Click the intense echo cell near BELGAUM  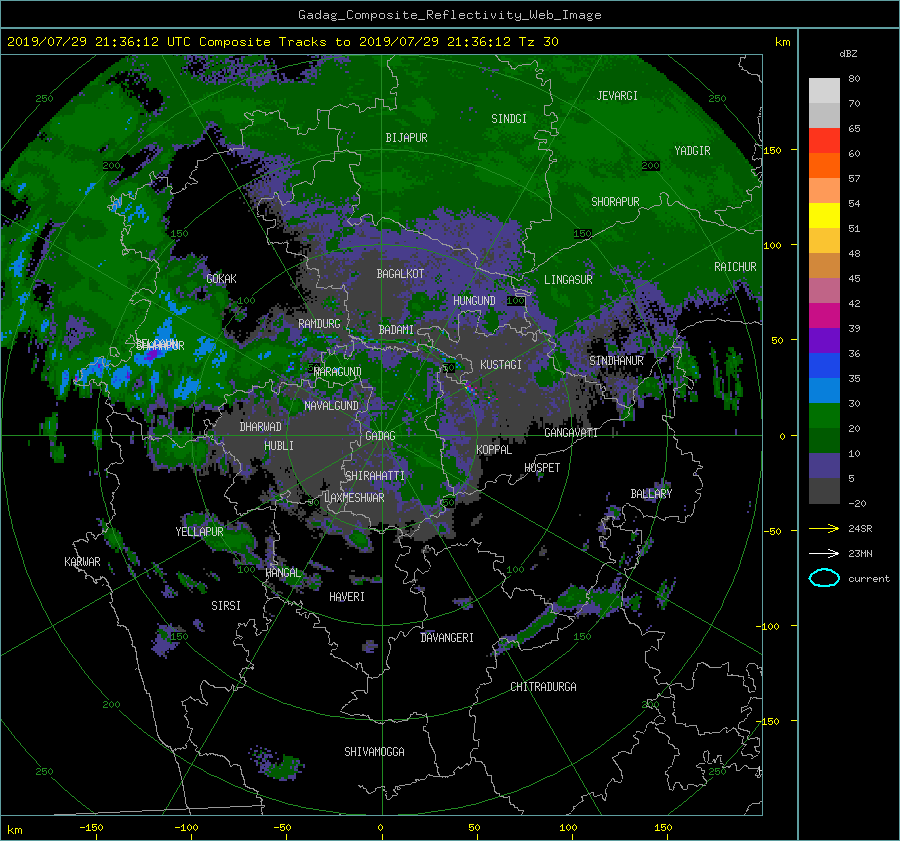(151, 354)
